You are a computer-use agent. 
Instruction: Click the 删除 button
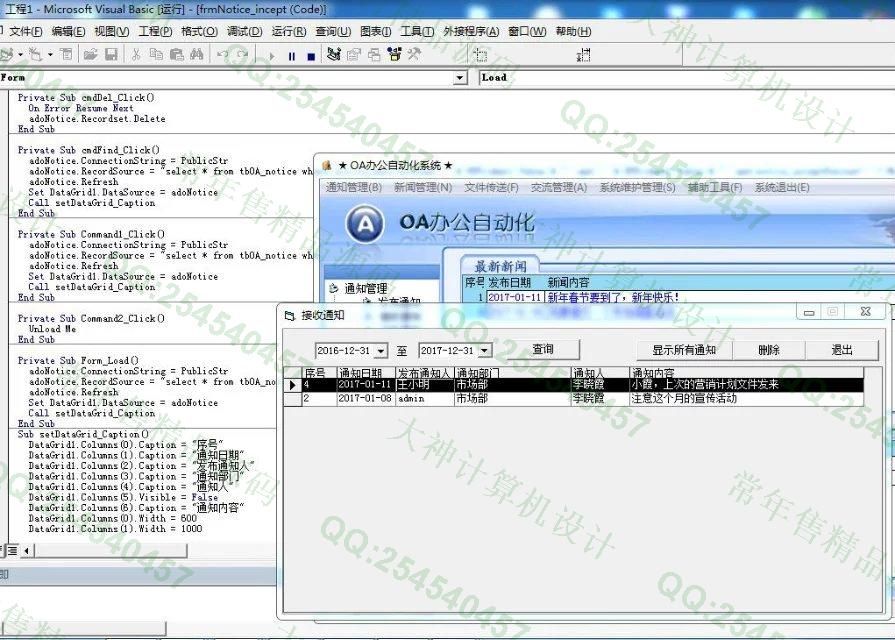[769, 350]
